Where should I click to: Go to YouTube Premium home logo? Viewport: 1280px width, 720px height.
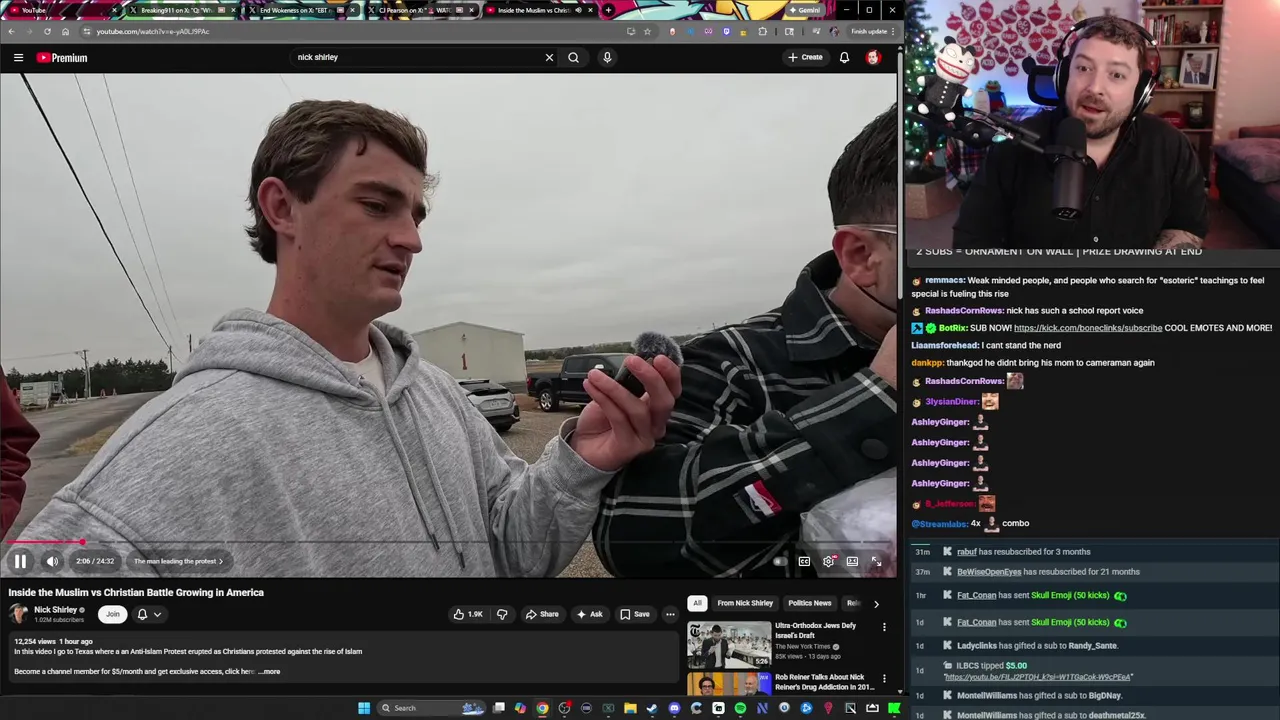tap(62, 57)
